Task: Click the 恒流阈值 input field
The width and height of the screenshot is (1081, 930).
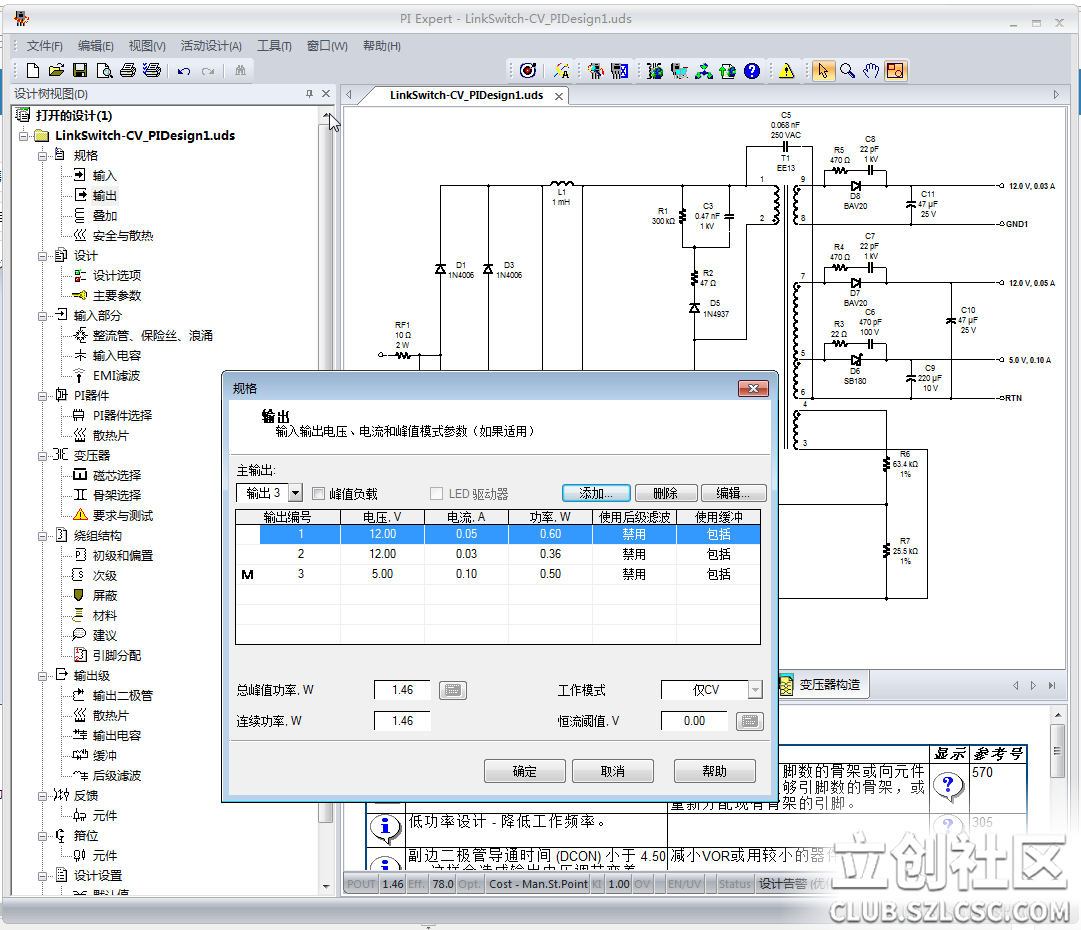Action: (694, 721)
